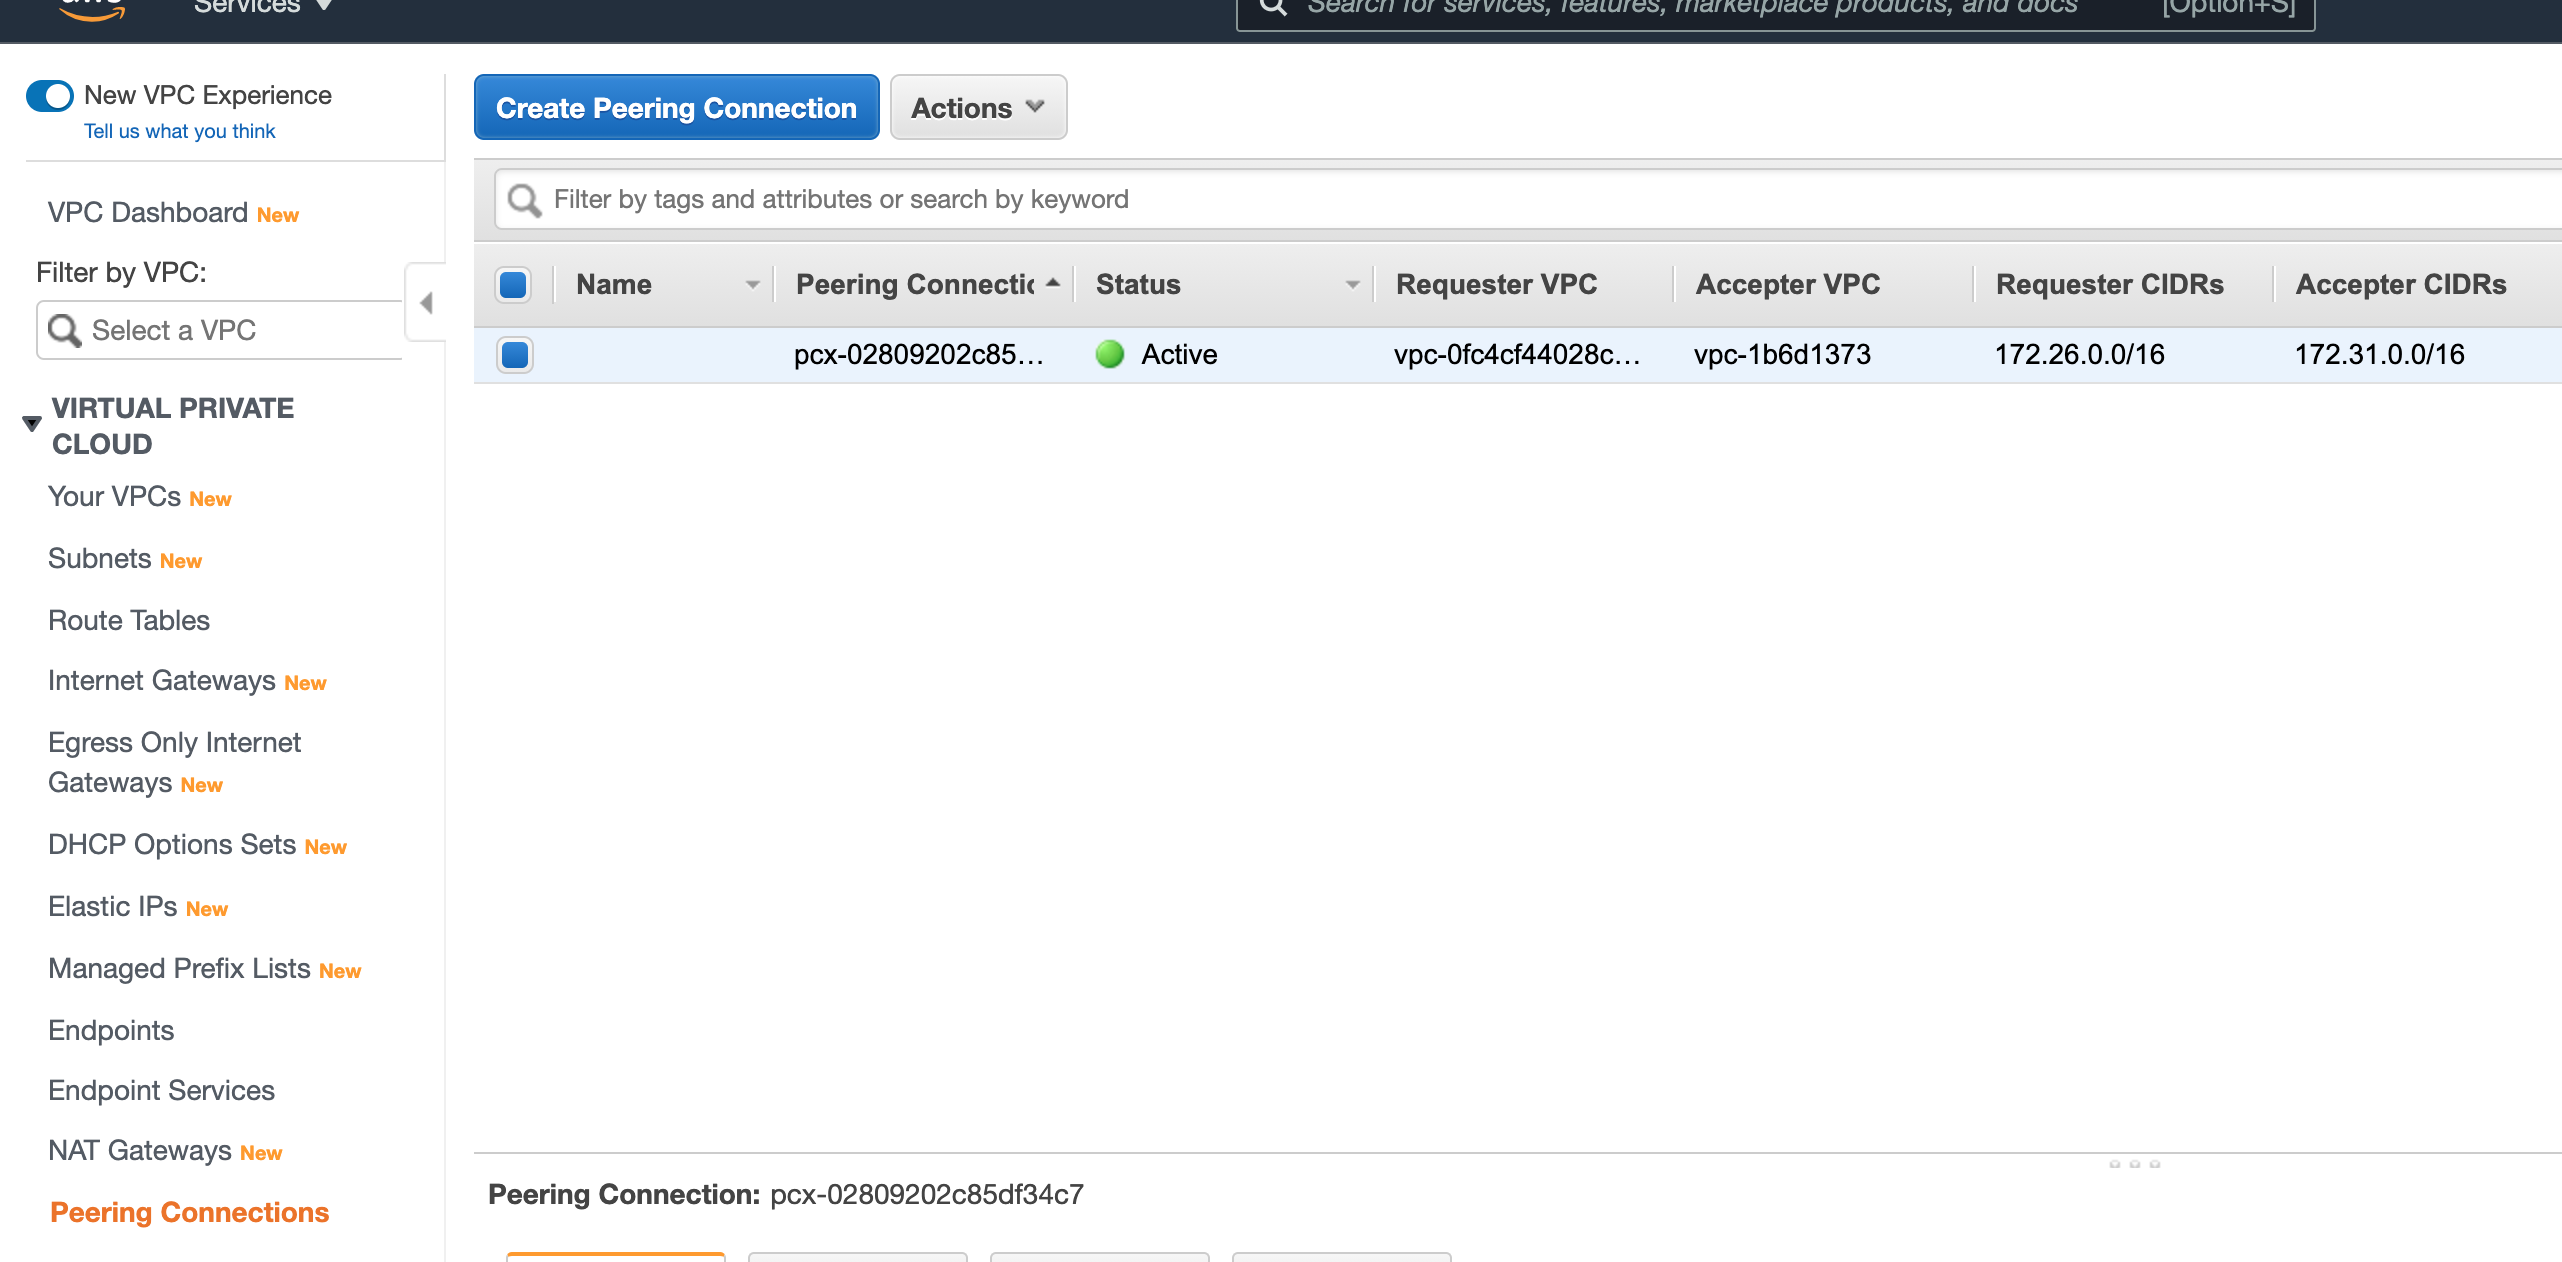This screenshot has width=2562, height=1262.
Task: Open the Name column dropdown arrow
Action: (753, 285)
